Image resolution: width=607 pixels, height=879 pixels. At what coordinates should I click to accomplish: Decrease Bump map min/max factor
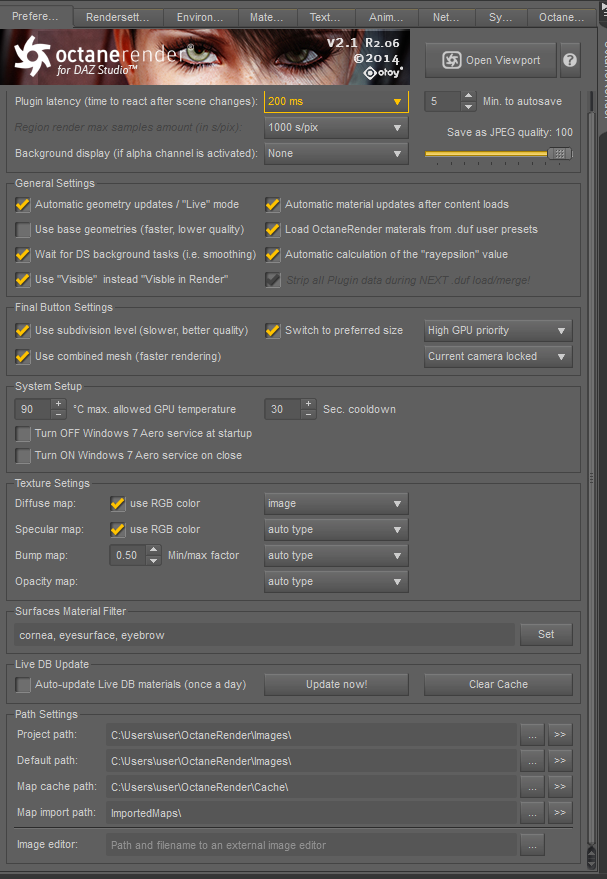click(x=153, y=561)
